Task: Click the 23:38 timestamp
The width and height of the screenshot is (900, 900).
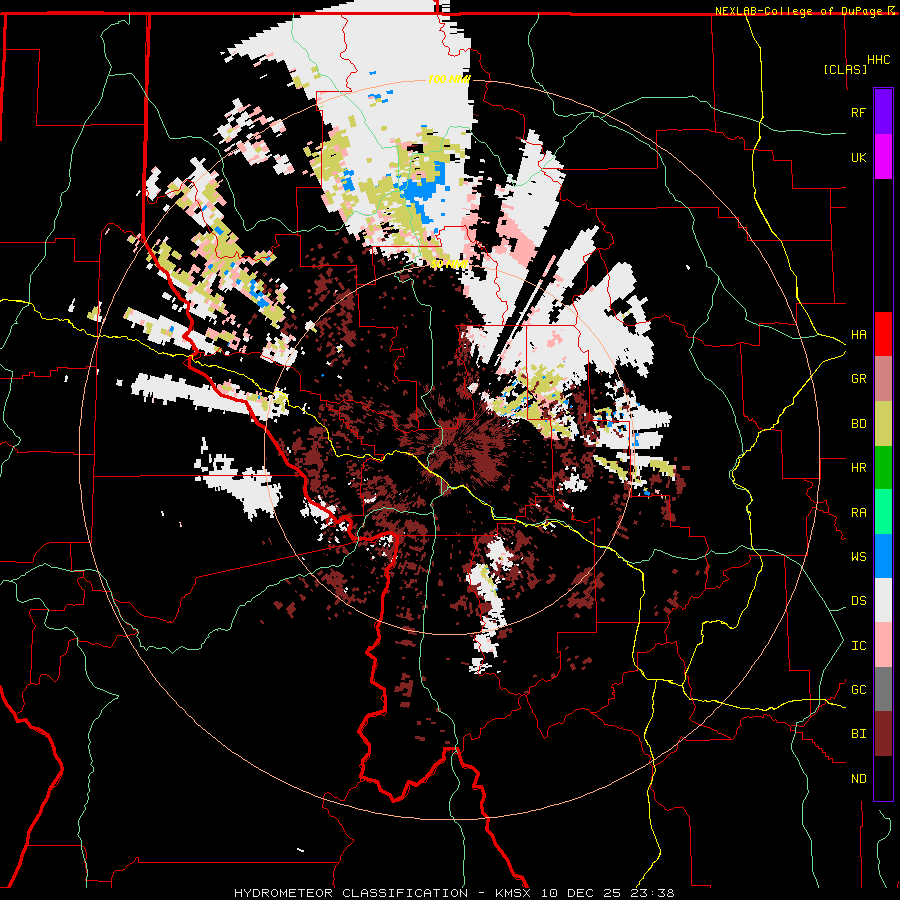Action: point(652,893)
